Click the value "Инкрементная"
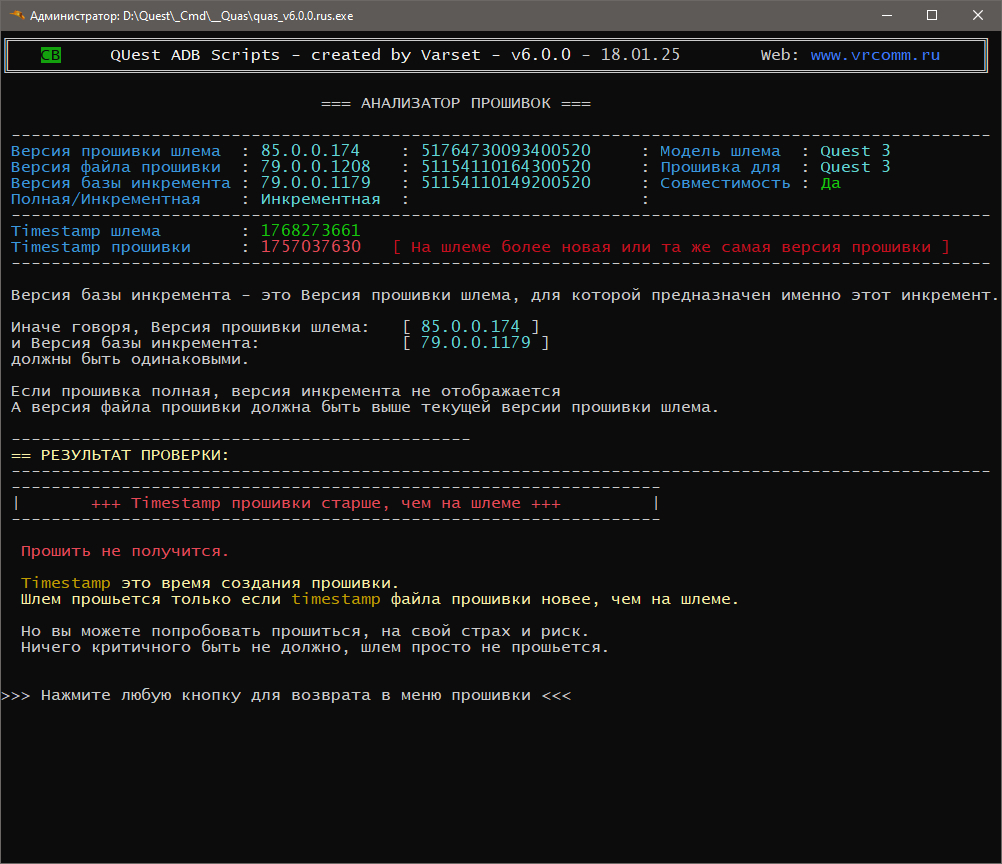This screenshot has width=1002, height=864. point(320,199)
